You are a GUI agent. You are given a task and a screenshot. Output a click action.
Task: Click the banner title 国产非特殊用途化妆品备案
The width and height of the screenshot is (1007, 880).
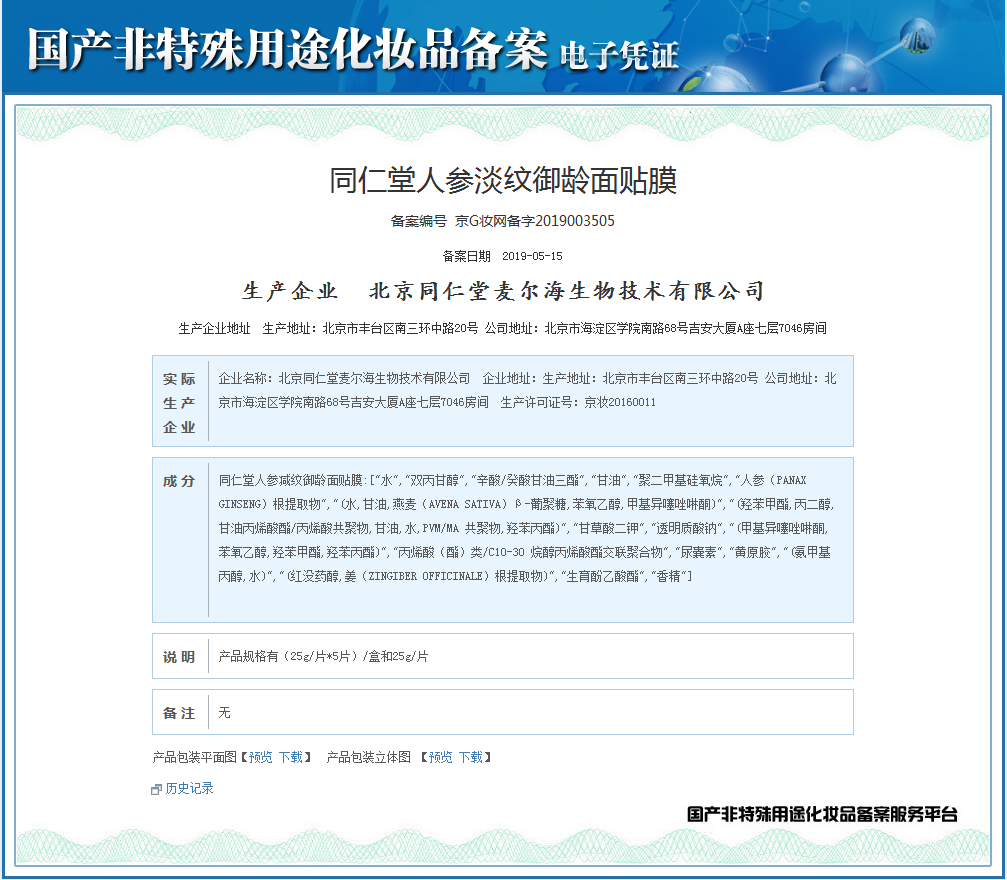tap(287, 49)
